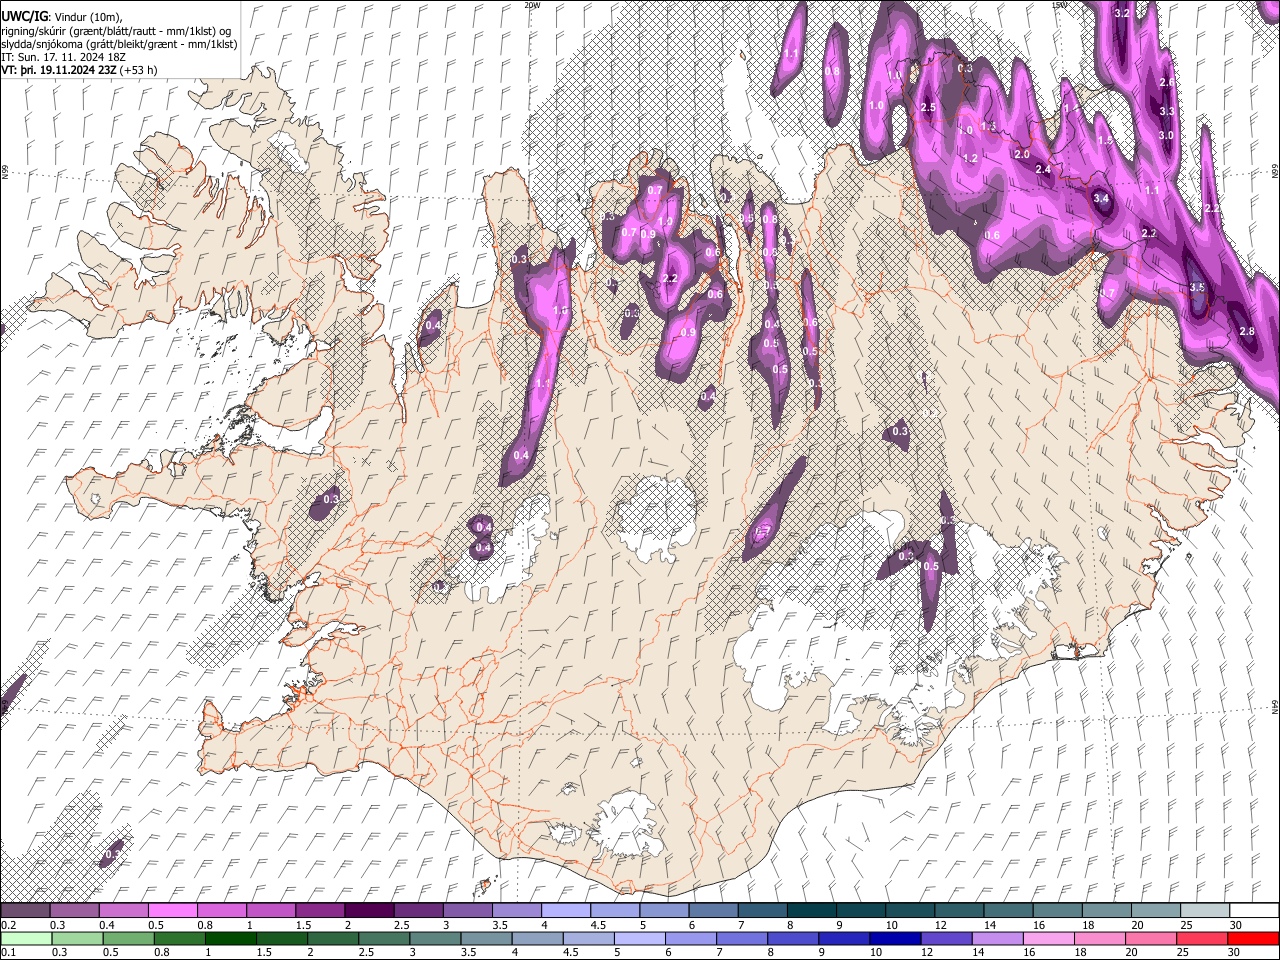Click the 20W longitude label
The width and height of the screenshot is (1280, 960).
pyautogui.click(x=531, y=5)
